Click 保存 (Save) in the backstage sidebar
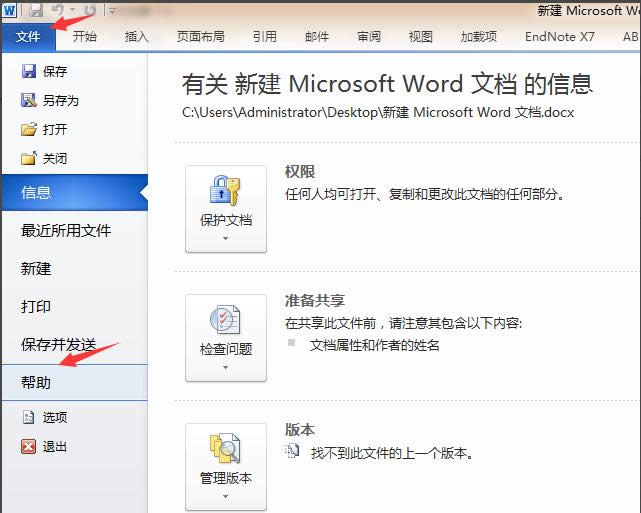The width and height of the screenshot is (641, 513). click(x=54, y=72)
